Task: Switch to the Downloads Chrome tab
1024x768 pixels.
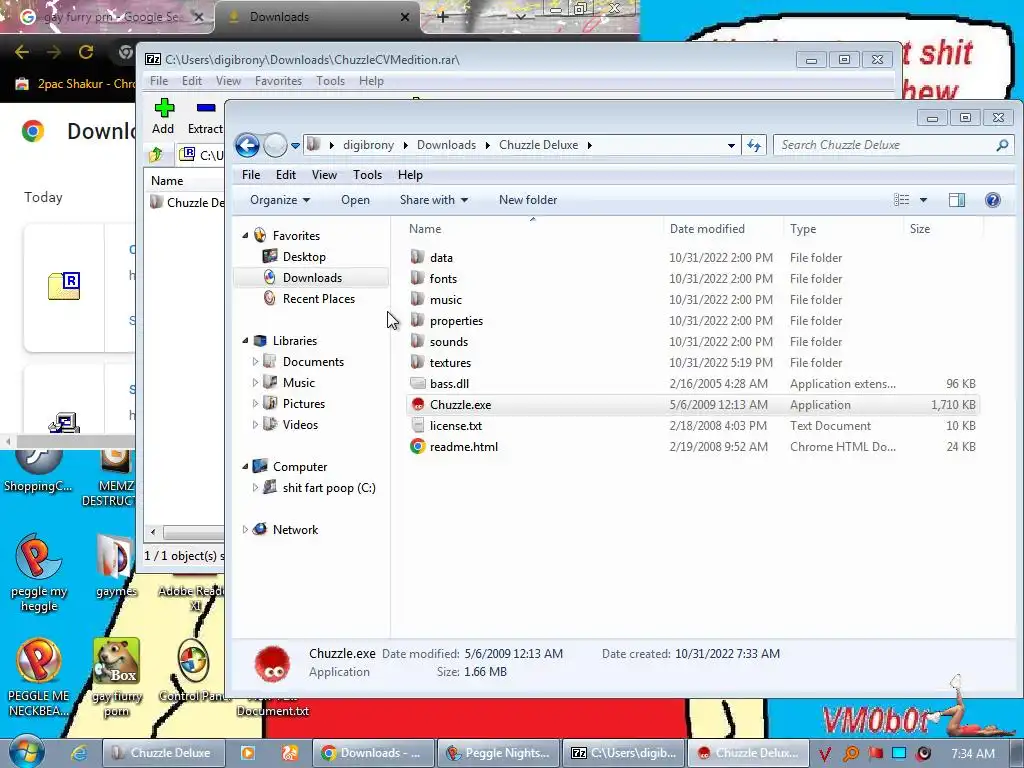Action: [x=318, y=17]
